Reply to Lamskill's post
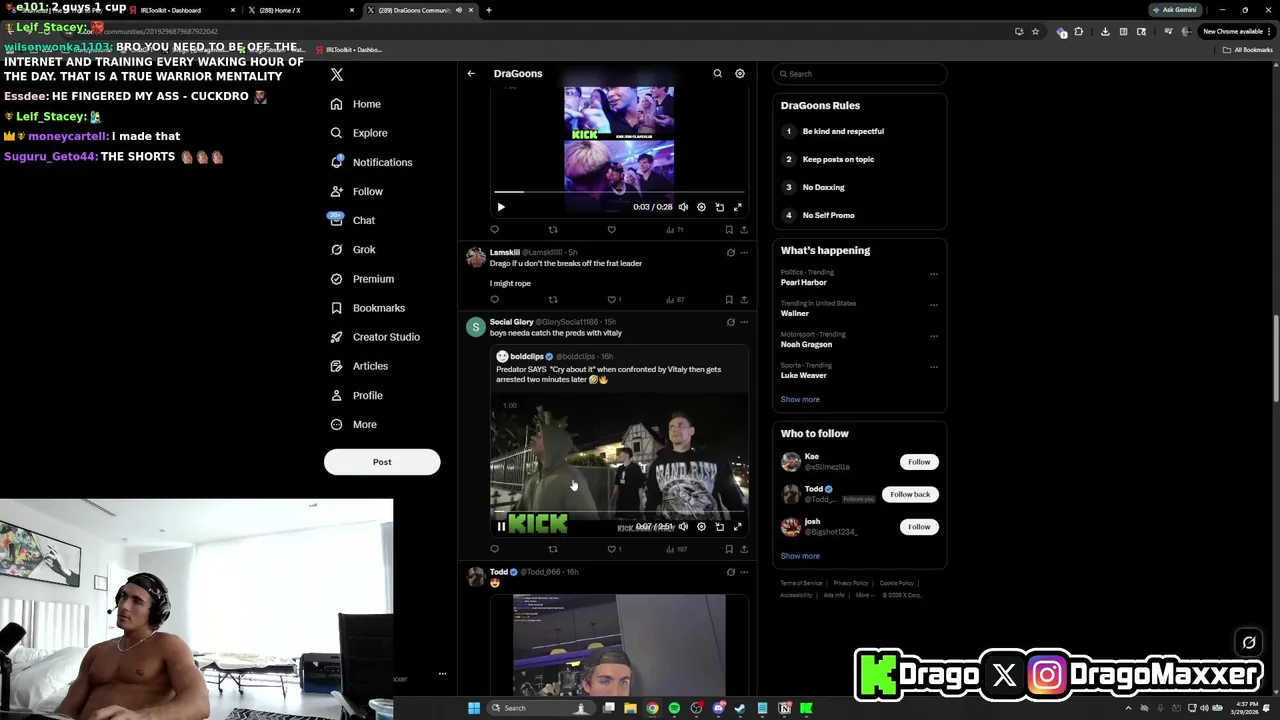Viewport: 1280px width, 720px height. click(494, 299)
